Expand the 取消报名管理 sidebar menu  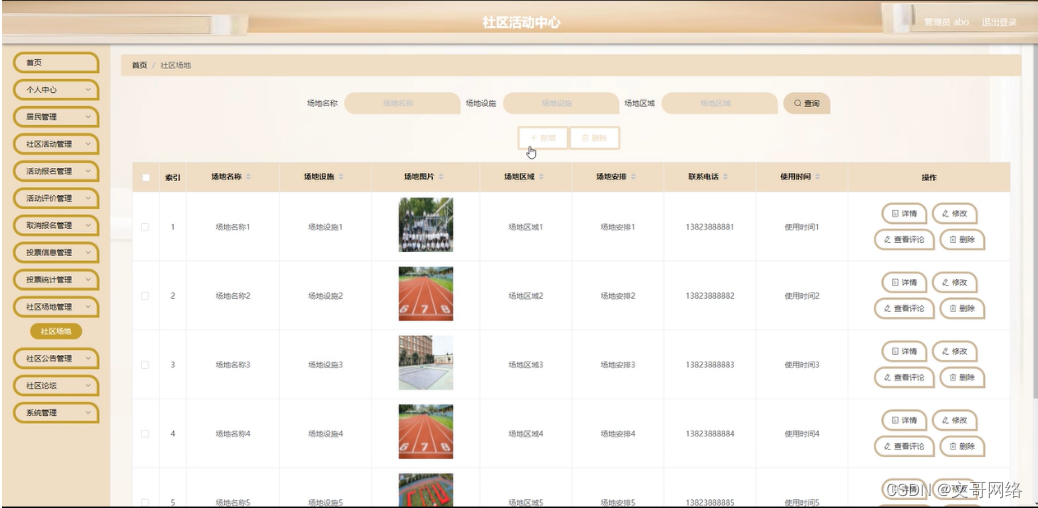click(x=56, y=226)
